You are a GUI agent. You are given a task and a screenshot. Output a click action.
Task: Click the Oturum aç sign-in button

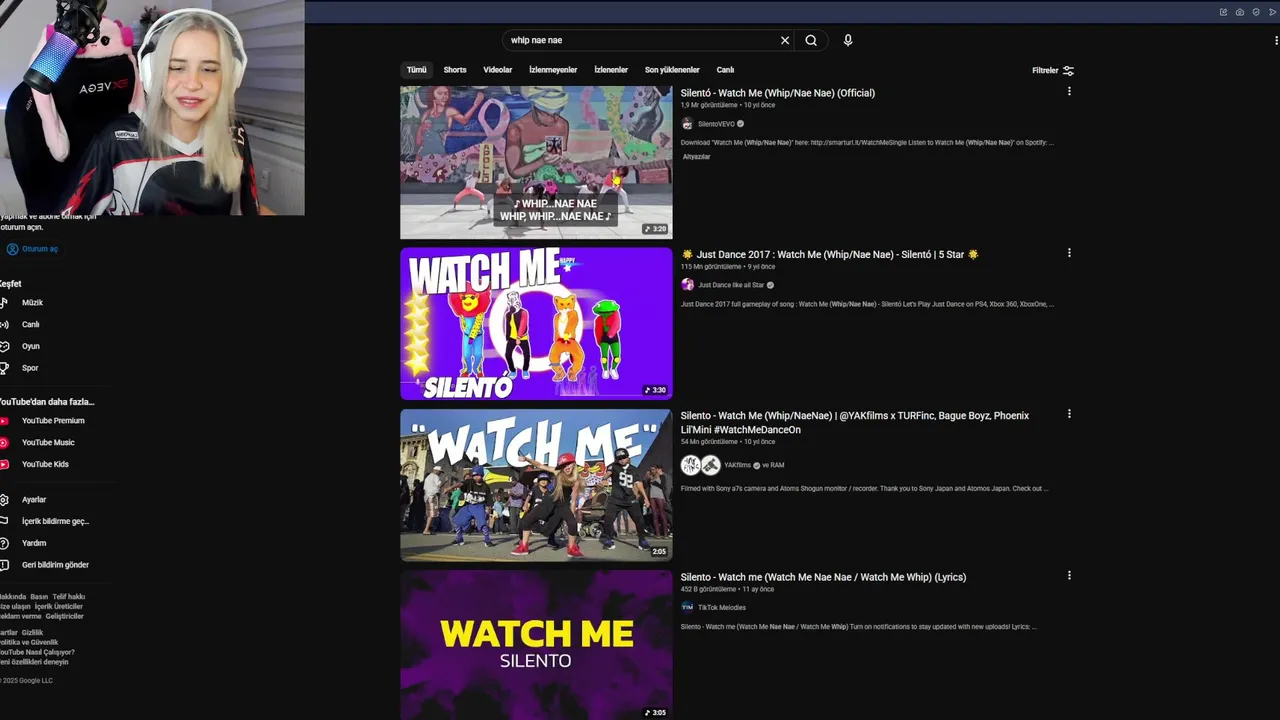tap(32, 249)
